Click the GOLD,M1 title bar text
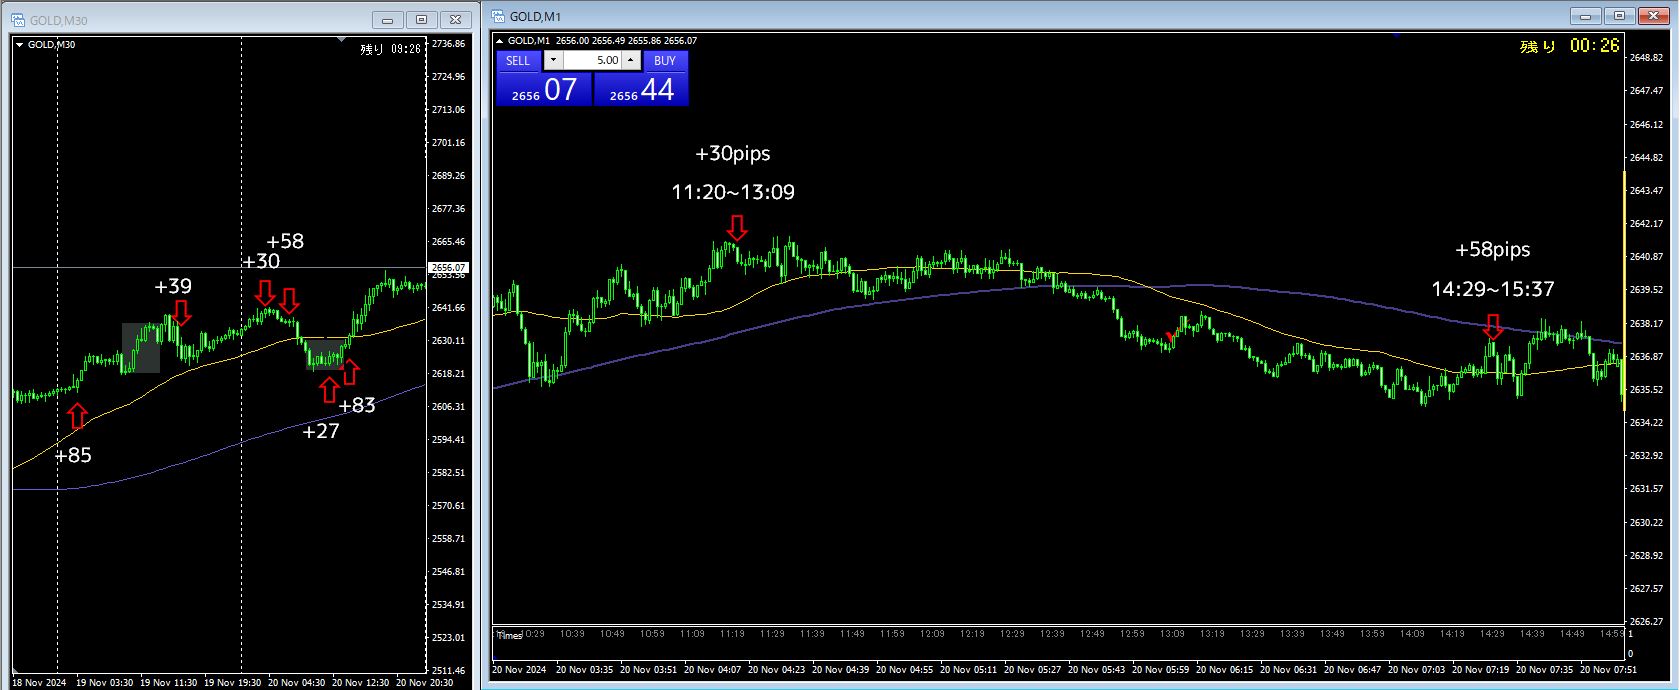 point(535,16)
